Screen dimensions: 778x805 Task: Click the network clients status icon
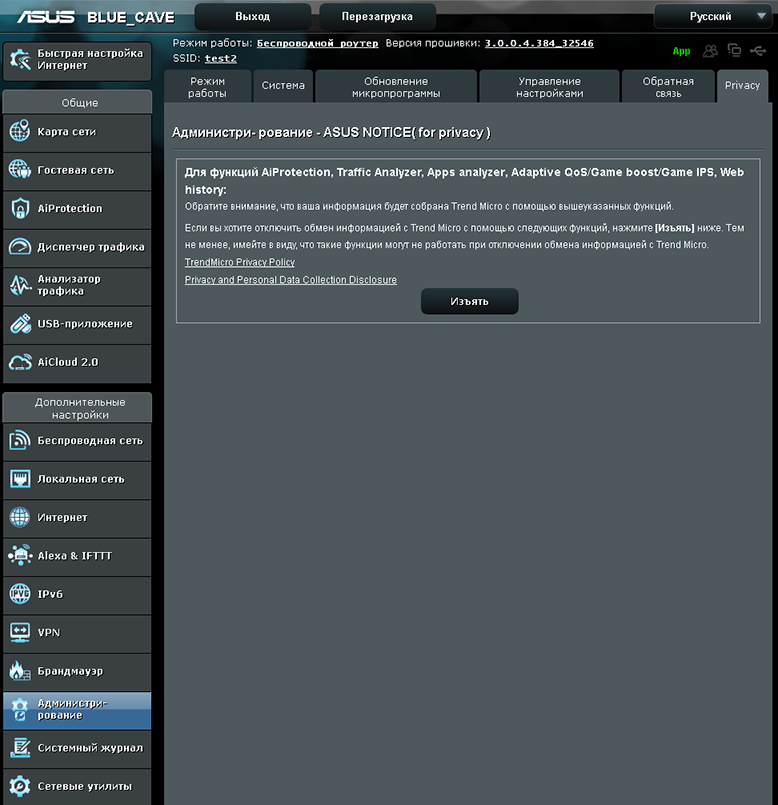click(734, 50)
